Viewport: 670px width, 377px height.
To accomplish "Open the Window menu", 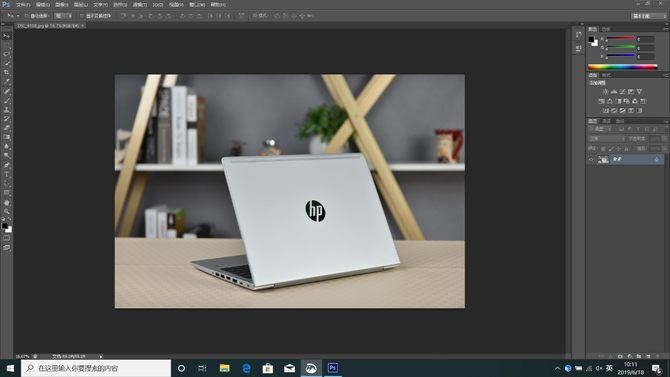I will point(197,5).
